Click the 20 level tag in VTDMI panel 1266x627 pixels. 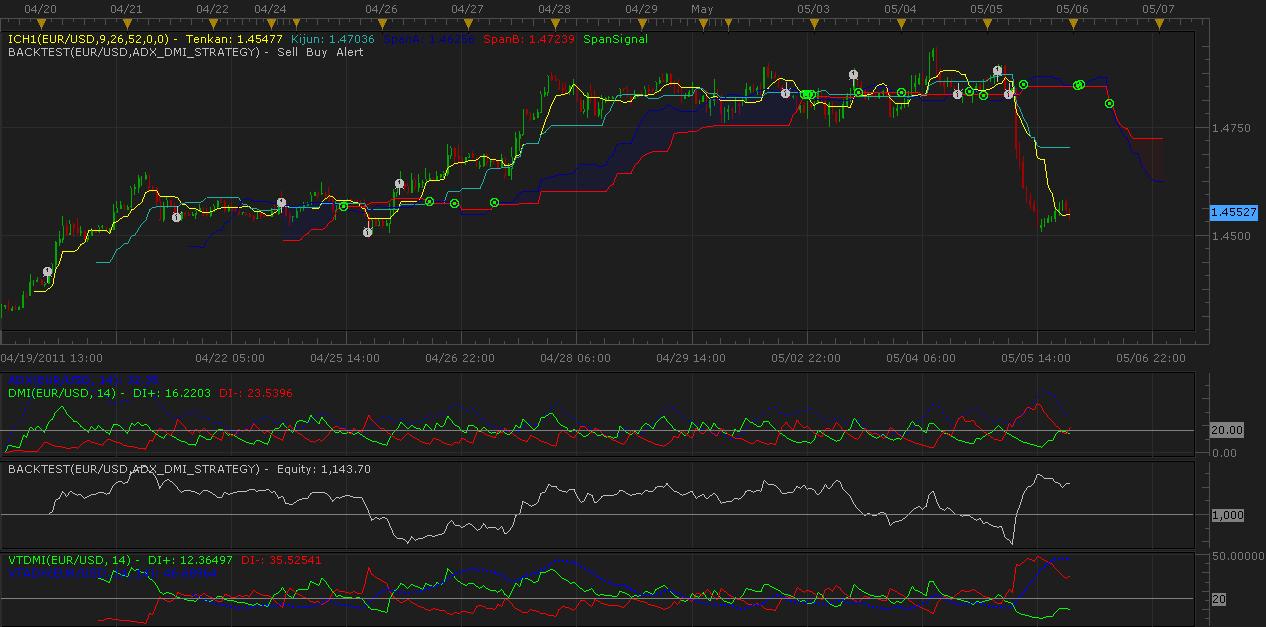pos(1219,599)
